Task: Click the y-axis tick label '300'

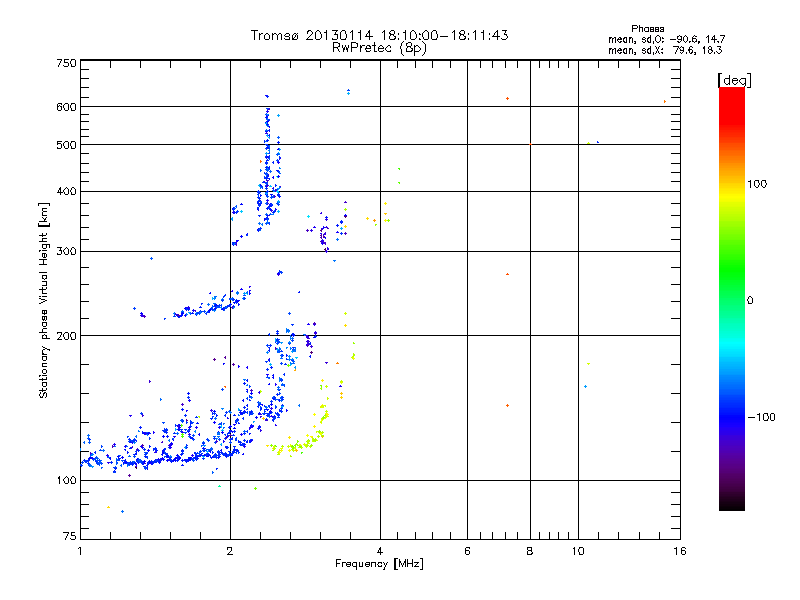Action: (66, 251)
